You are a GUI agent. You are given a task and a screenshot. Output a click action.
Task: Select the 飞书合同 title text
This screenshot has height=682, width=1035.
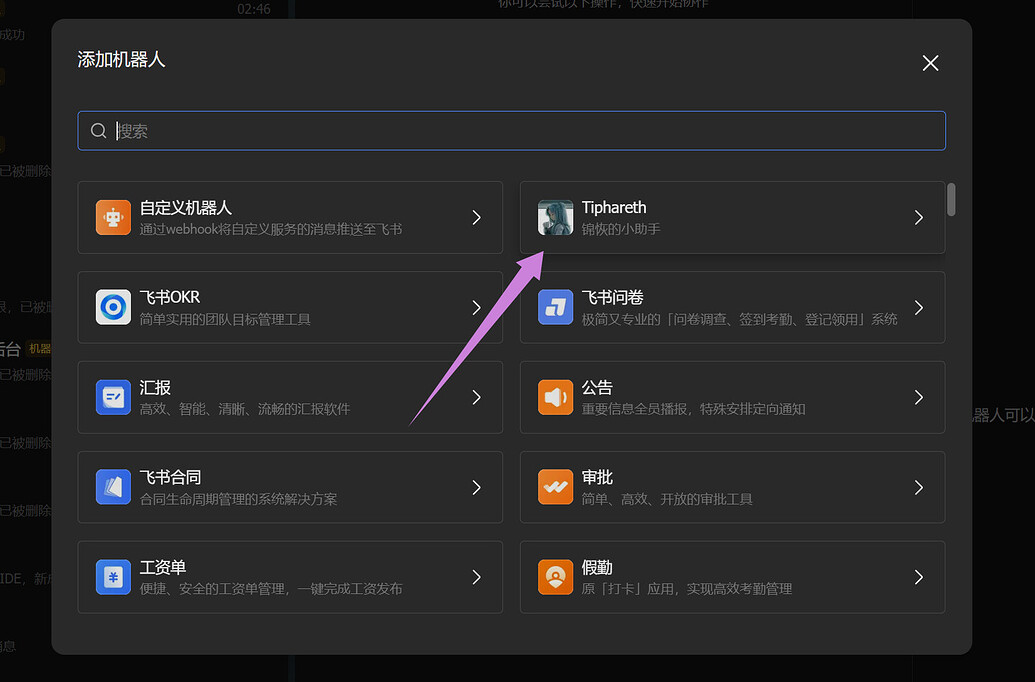pyautogui.click(x=170, y=477)
